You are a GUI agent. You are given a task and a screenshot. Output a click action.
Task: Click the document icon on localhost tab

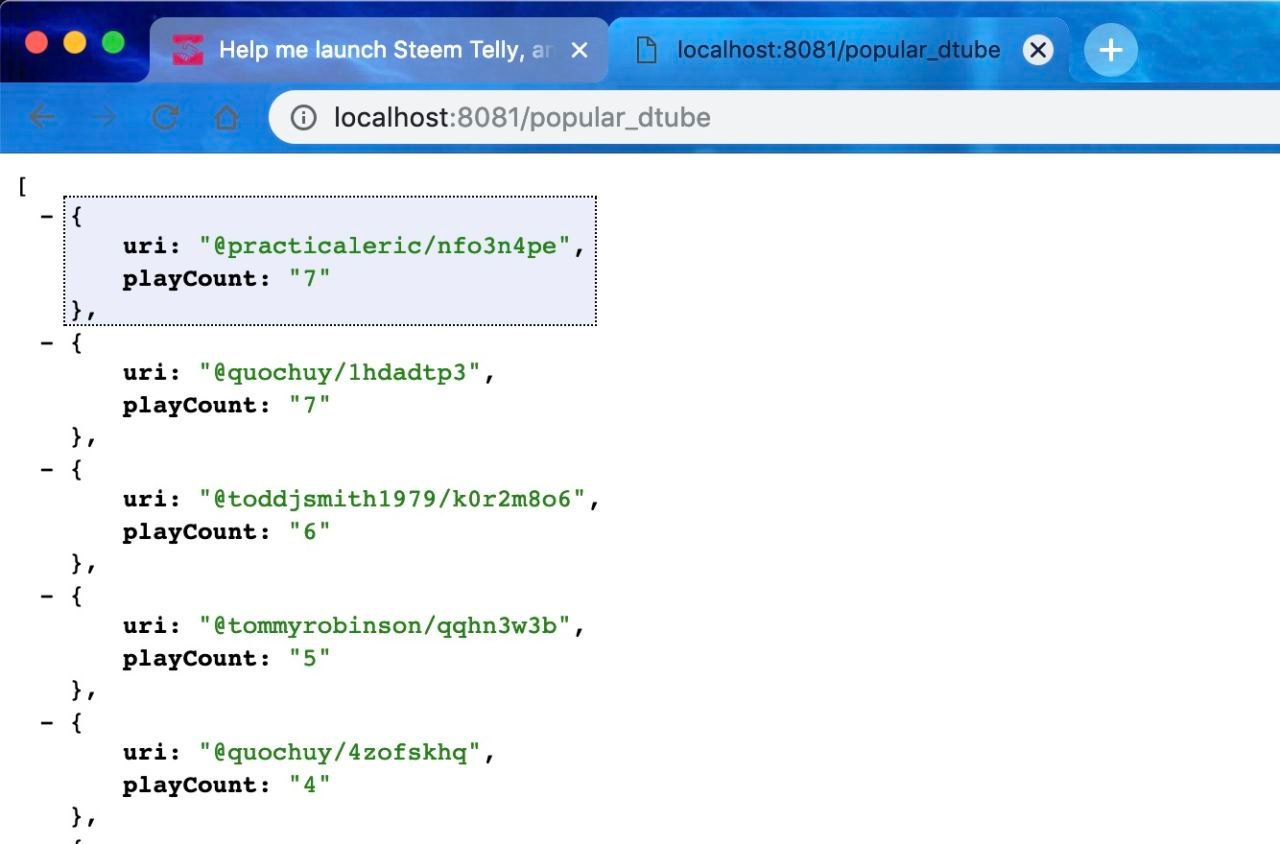coord(648,50)
